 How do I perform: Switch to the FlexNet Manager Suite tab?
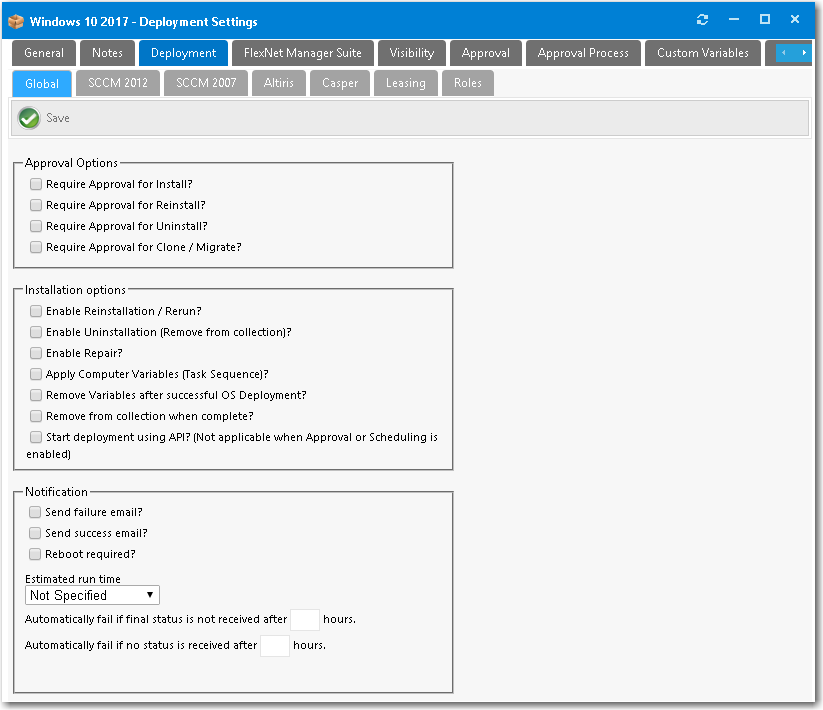(x=303, y=53)
